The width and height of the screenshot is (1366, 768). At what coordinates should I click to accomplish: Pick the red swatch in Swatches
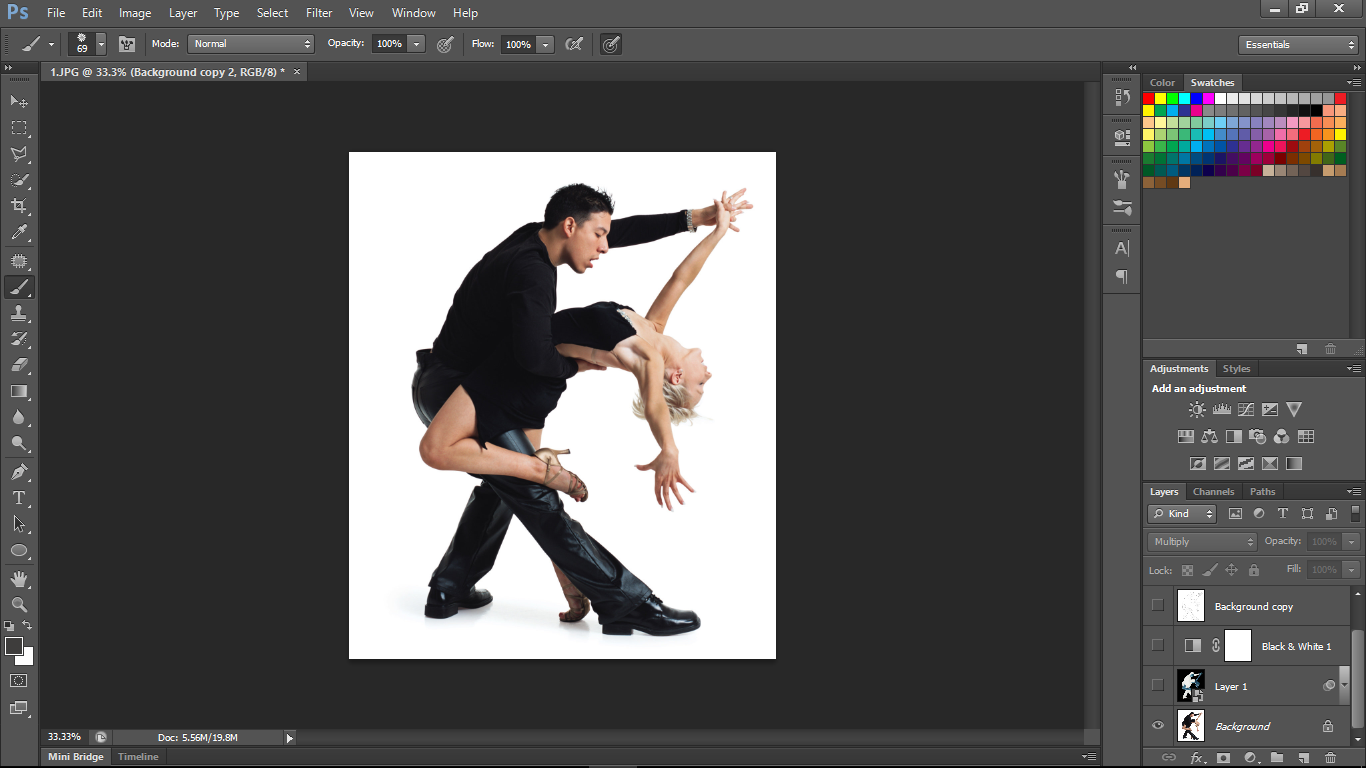(x=1149, y=98)
